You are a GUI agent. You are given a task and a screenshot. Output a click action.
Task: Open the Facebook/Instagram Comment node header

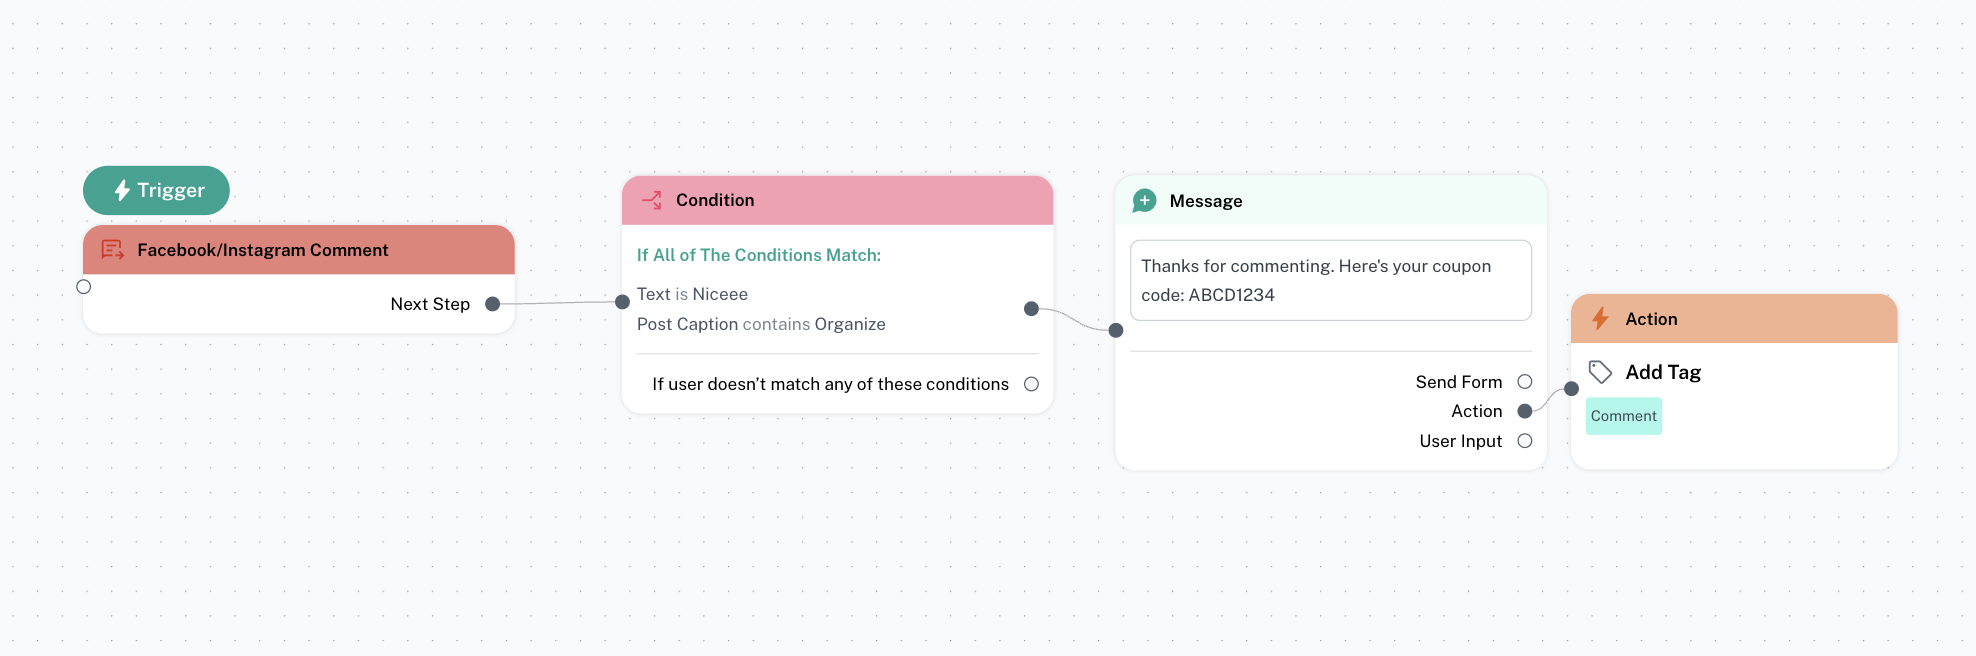pyautogui.click(x=298, y=250)
